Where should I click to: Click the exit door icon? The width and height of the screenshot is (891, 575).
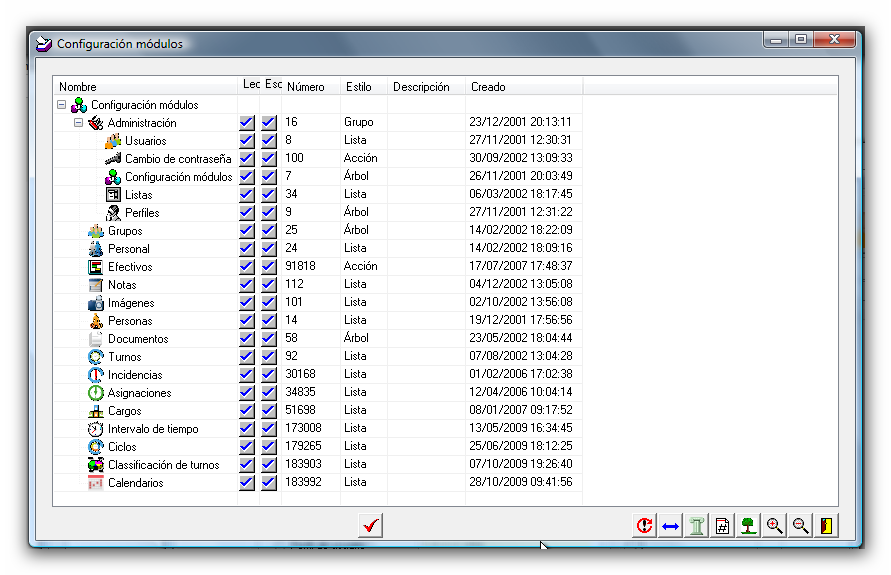point(826,525)
